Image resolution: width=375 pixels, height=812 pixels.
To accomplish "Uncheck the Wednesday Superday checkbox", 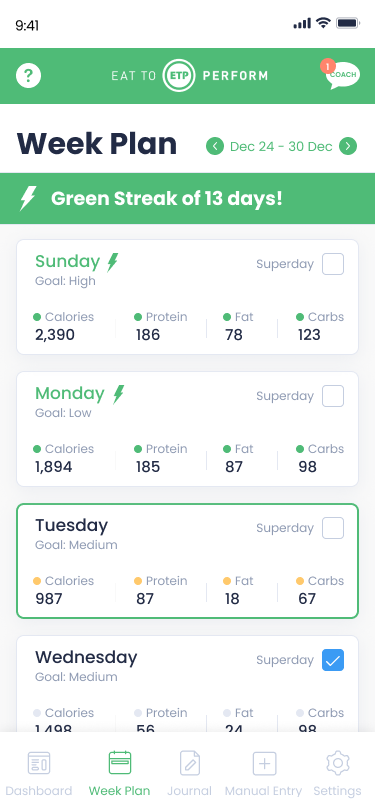I will (x=333, y=660).
